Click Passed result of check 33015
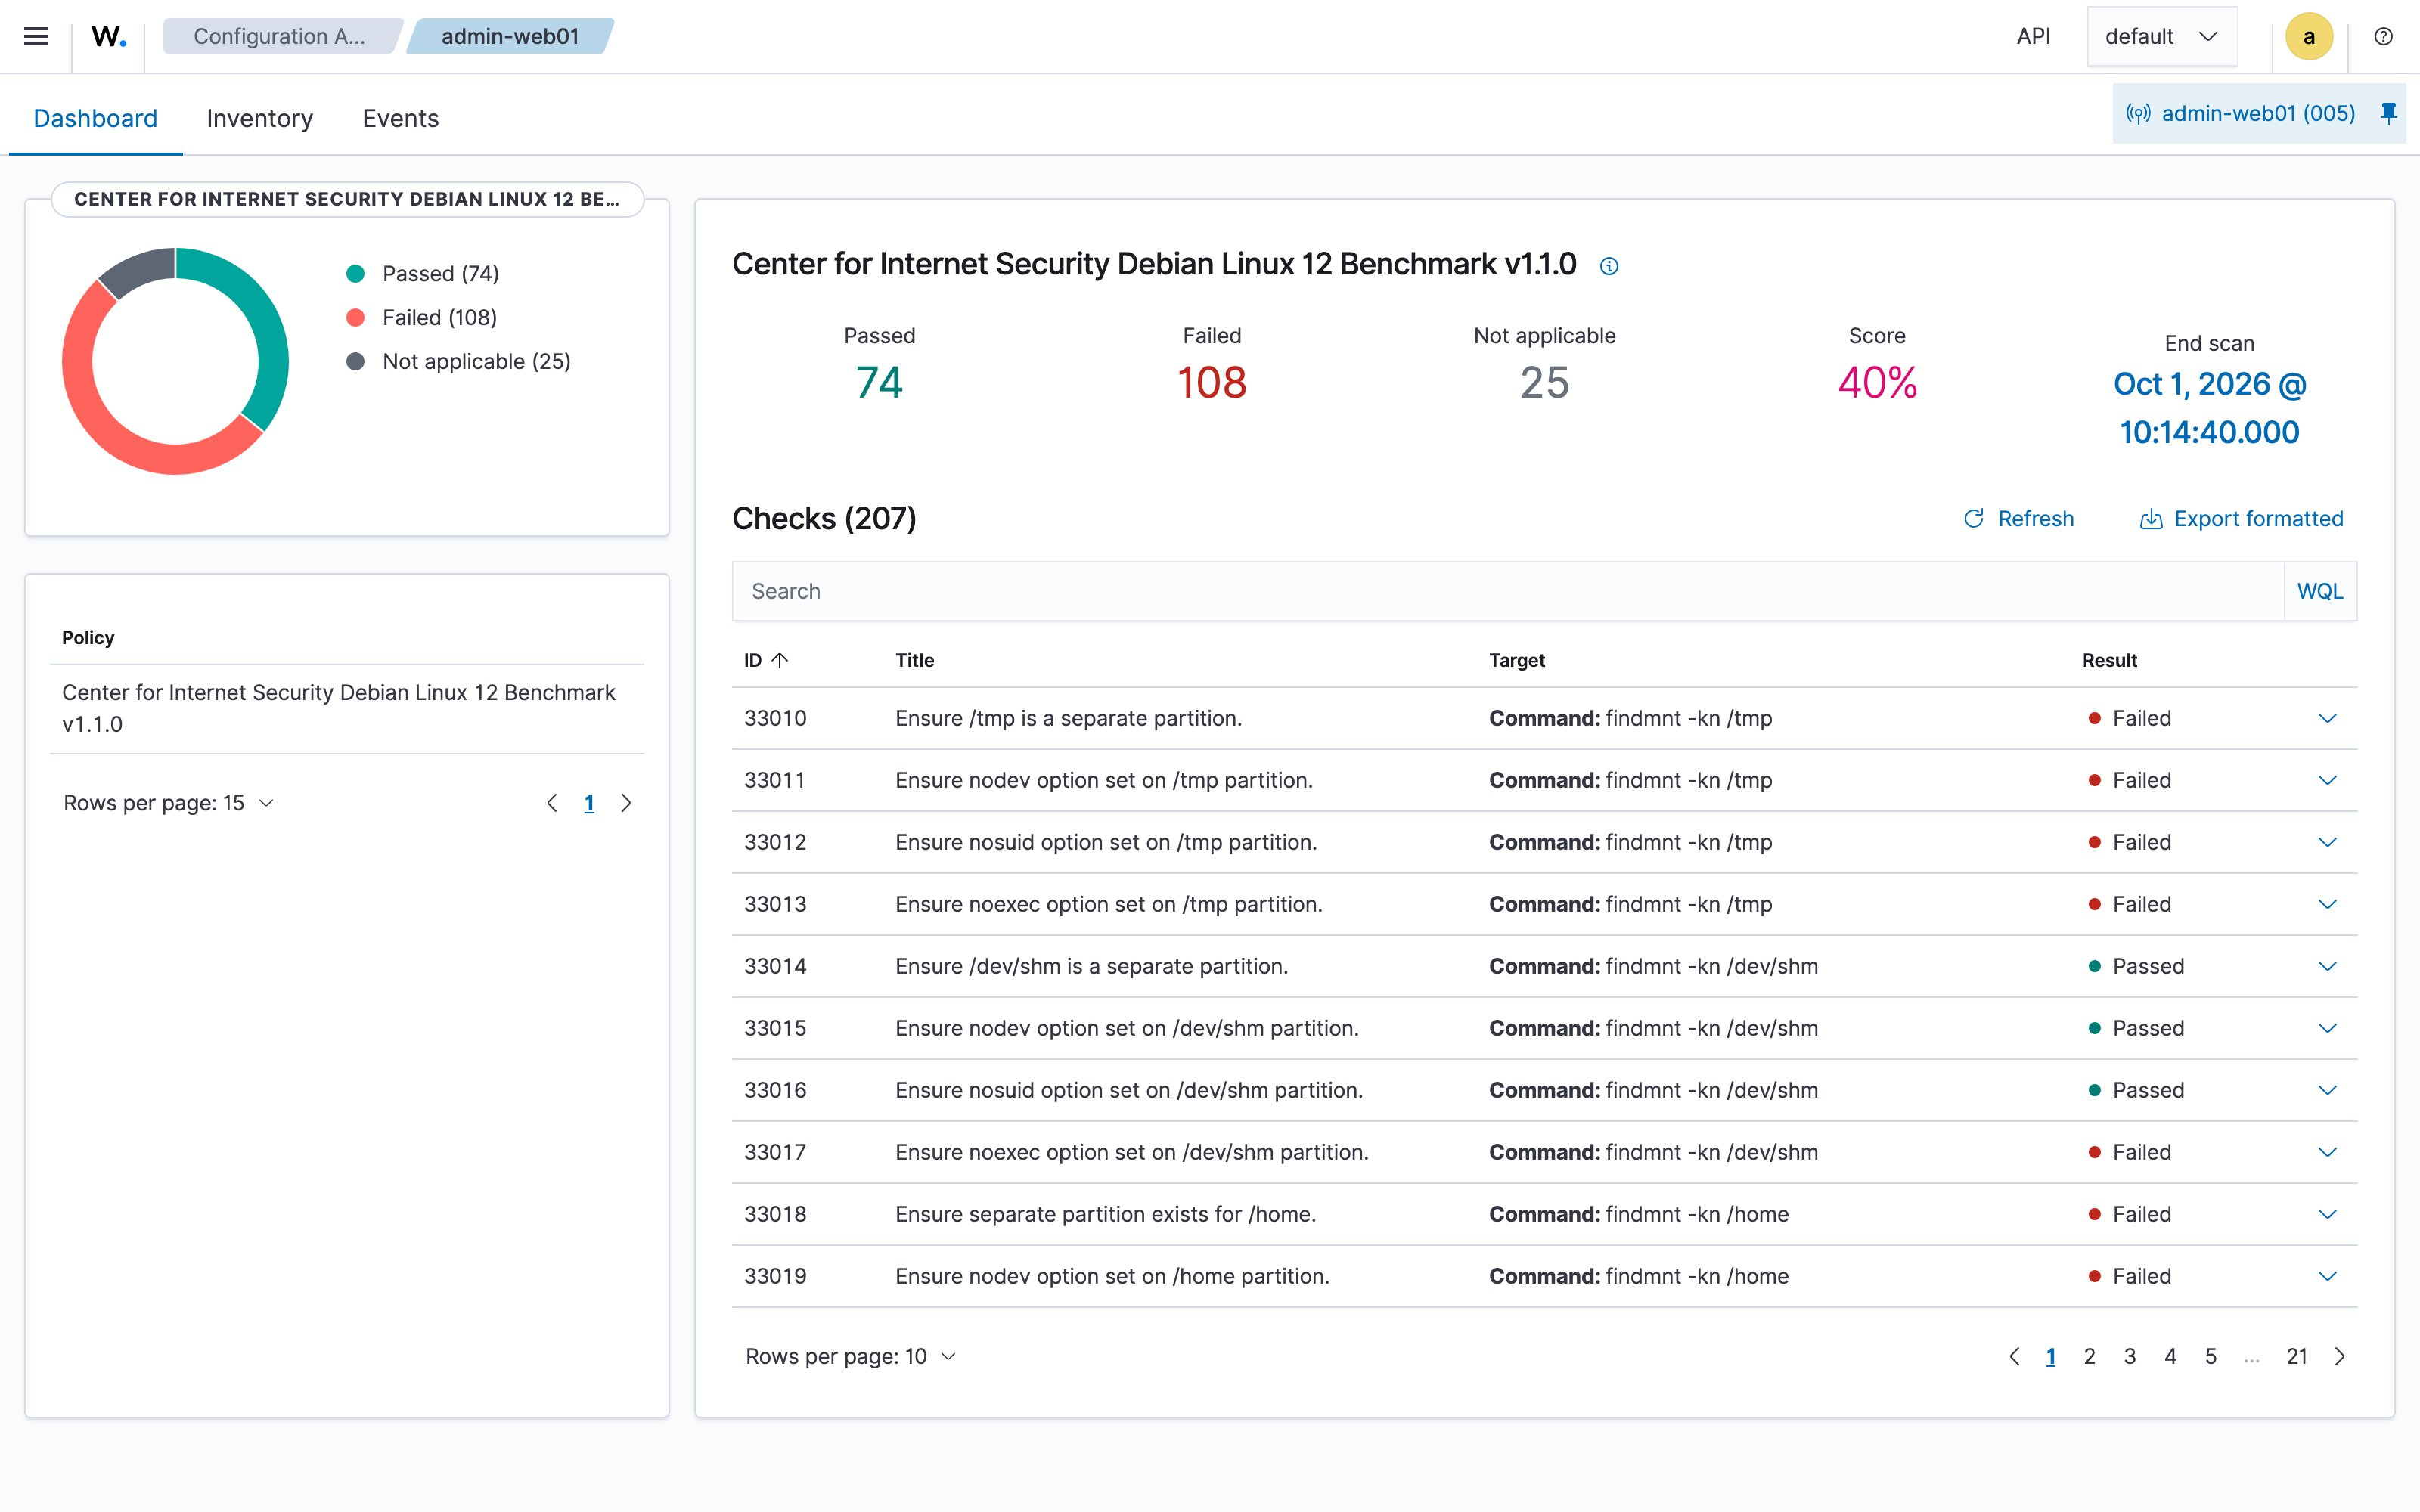 point(2136,1028)
